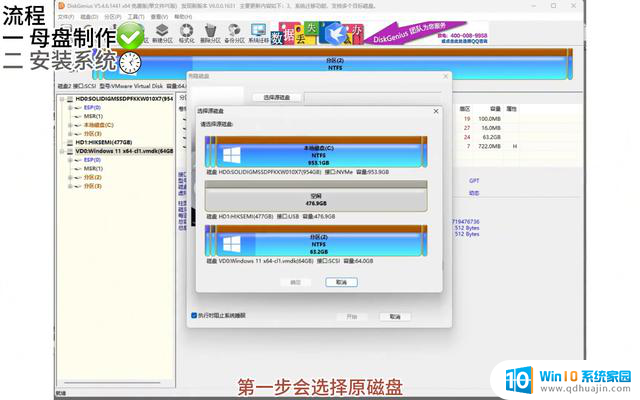Image resolution: width=640 pixels, height=400 pixels.
Task: Choose the VD0 分区(2) 63.2GB disk as source
Action: coord(316,241)
